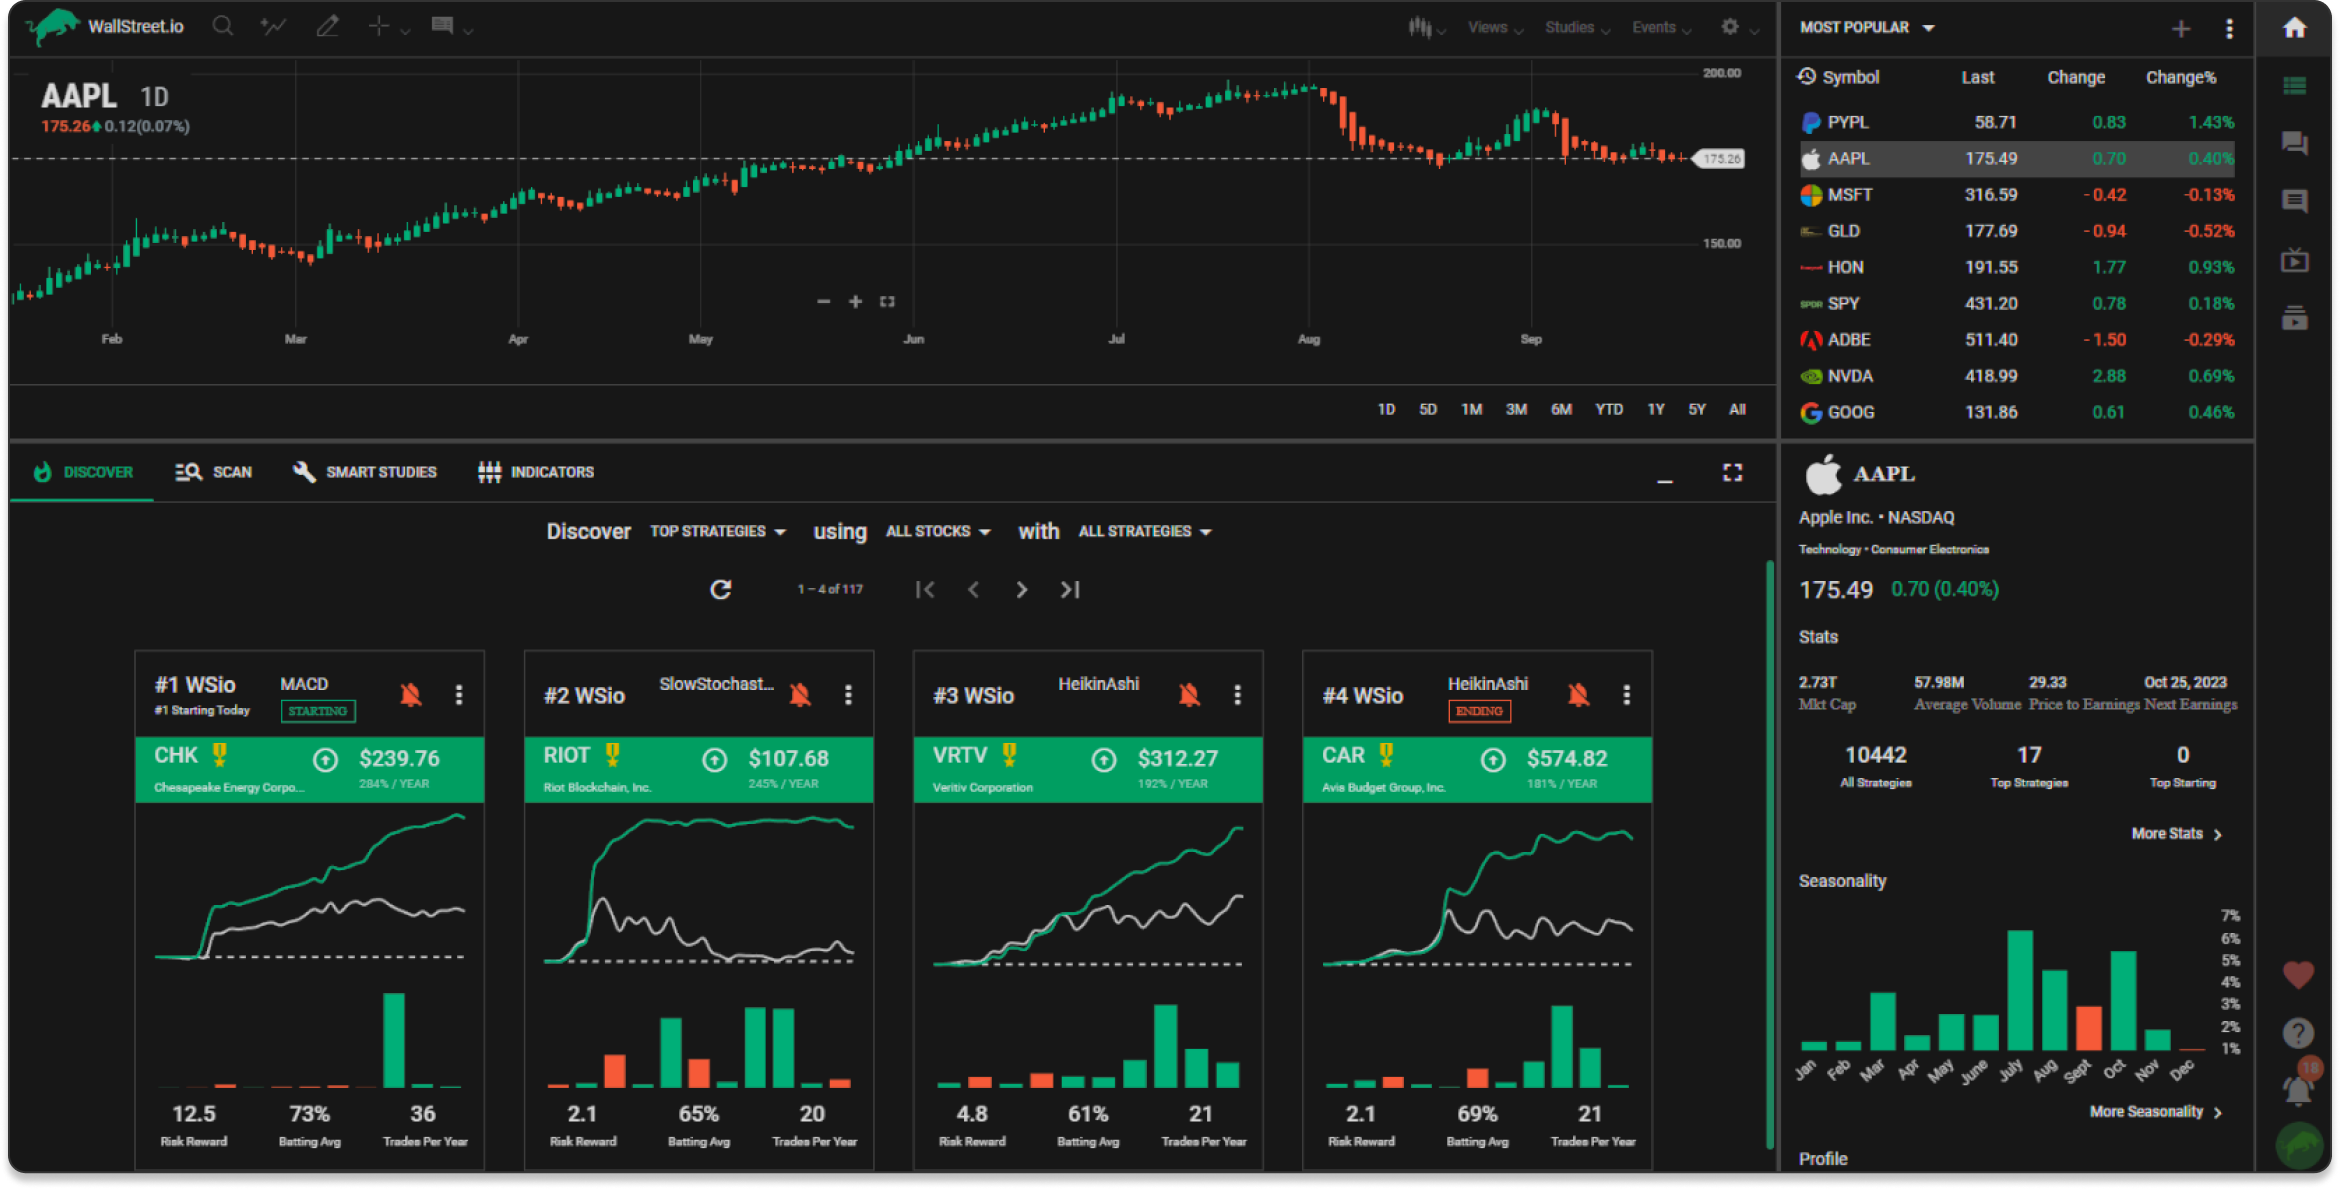The width and height of the screenshot is (2340, 1190).
Task: Go to the next results page
Action: coord(1021,590)
